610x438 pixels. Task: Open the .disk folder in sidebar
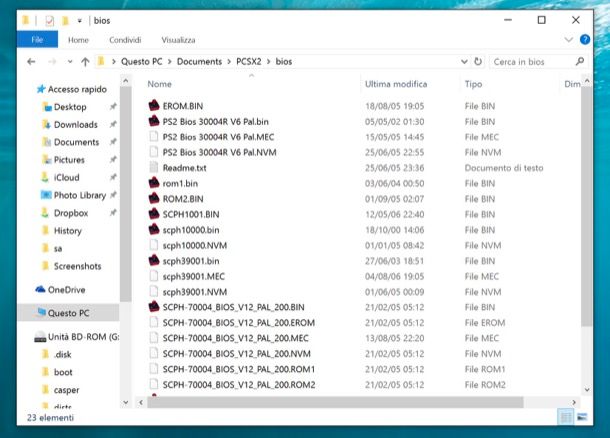(x=62, y=355)
